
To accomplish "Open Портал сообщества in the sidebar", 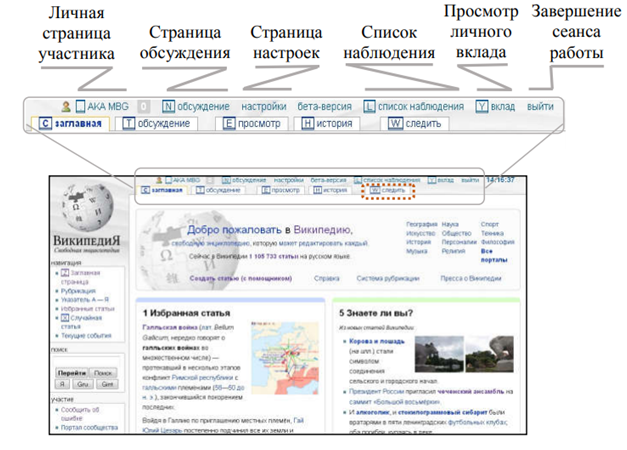I will 89,428.
